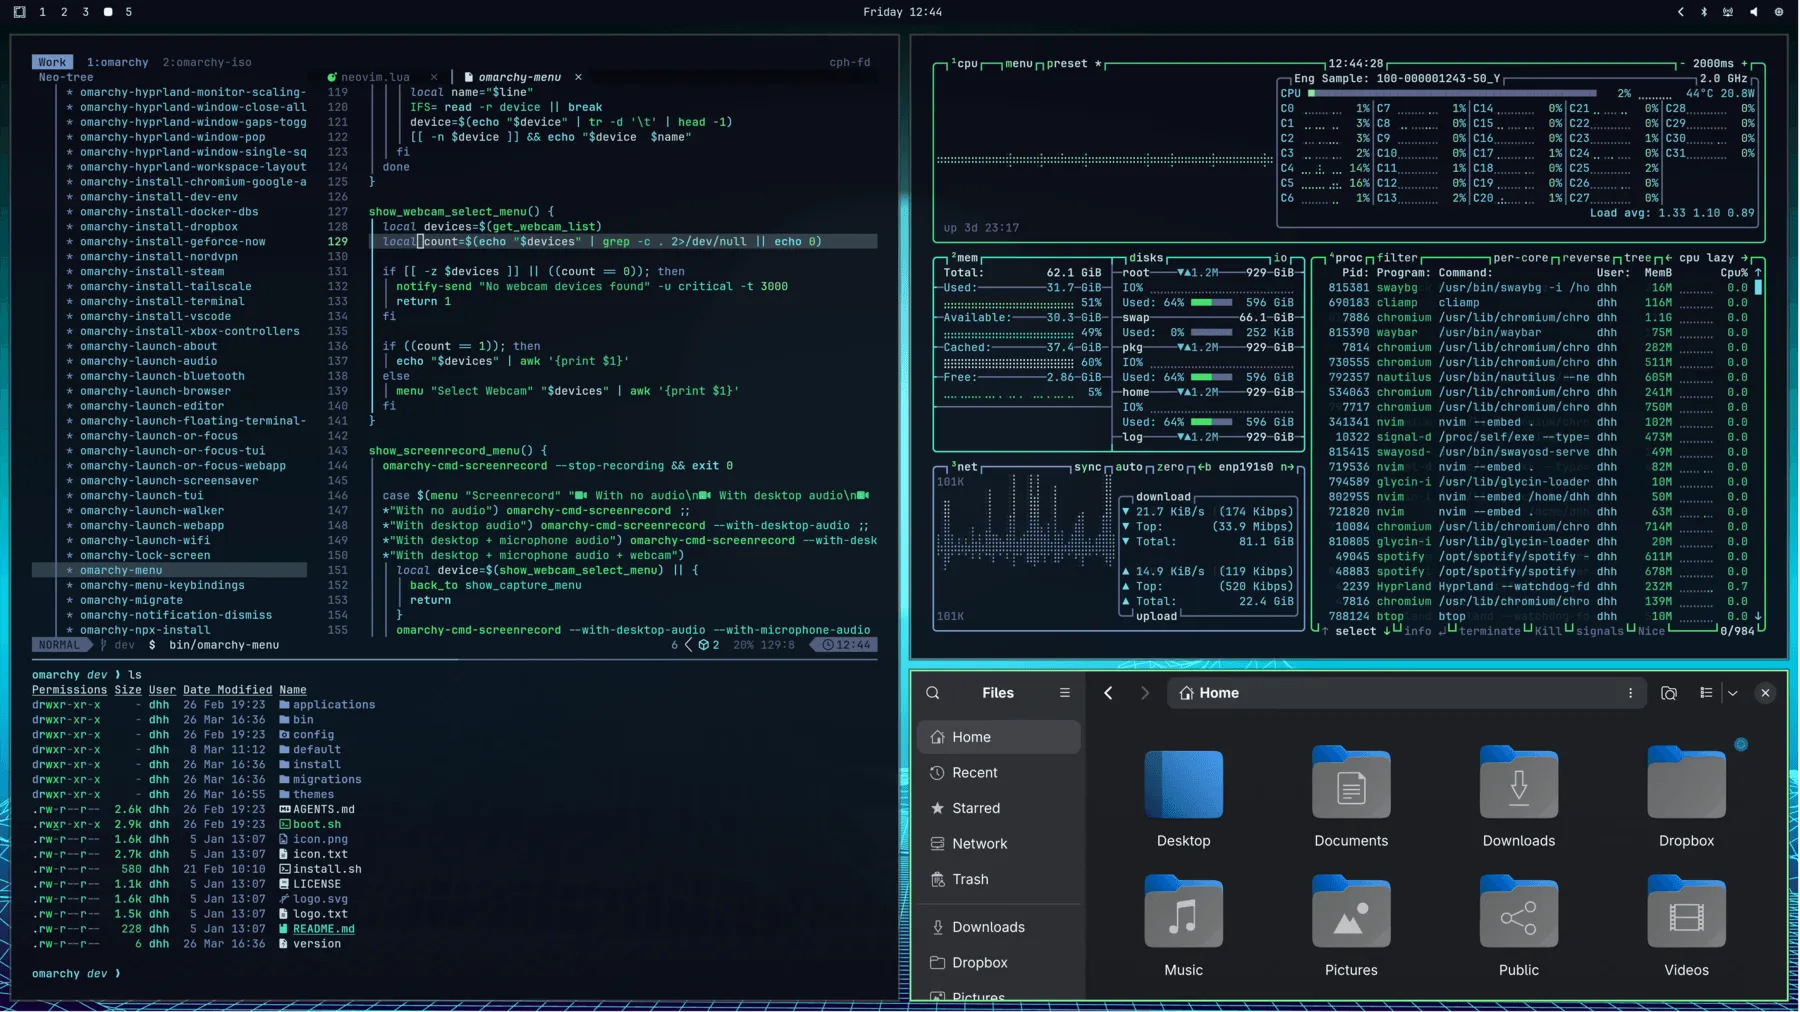Switch to workspace 2 in the top bar
Screen dimensions: 1800x1012
pyautogui.click(x=64, y=12)
